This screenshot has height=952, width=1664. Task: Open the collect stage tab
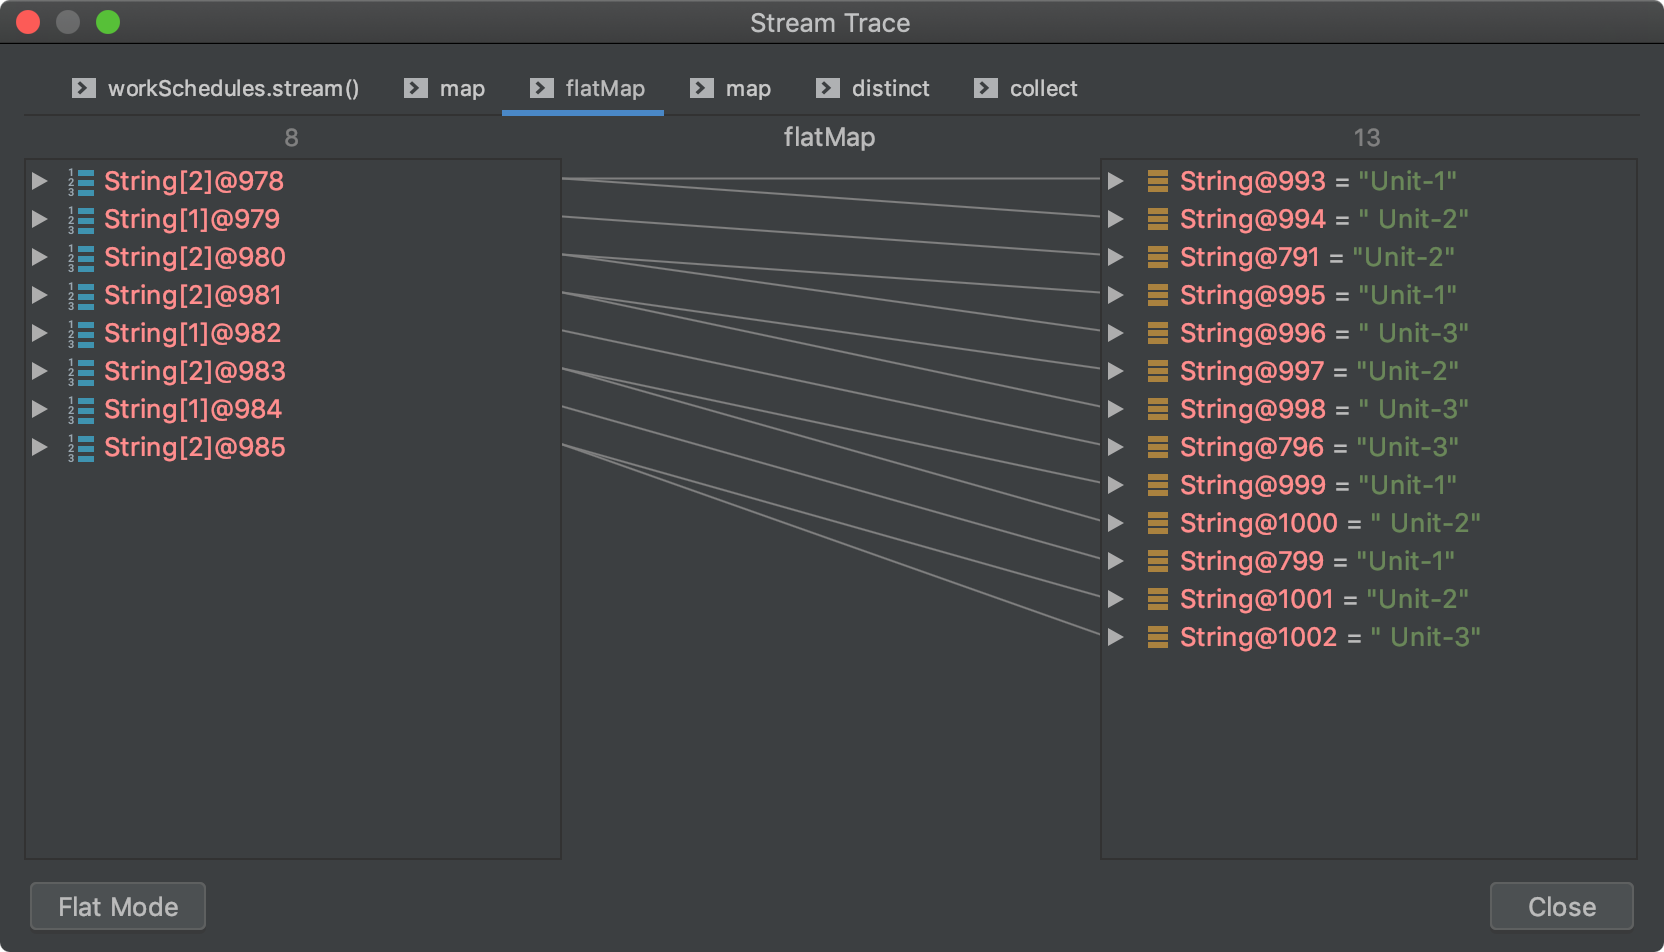point(1043,88)
